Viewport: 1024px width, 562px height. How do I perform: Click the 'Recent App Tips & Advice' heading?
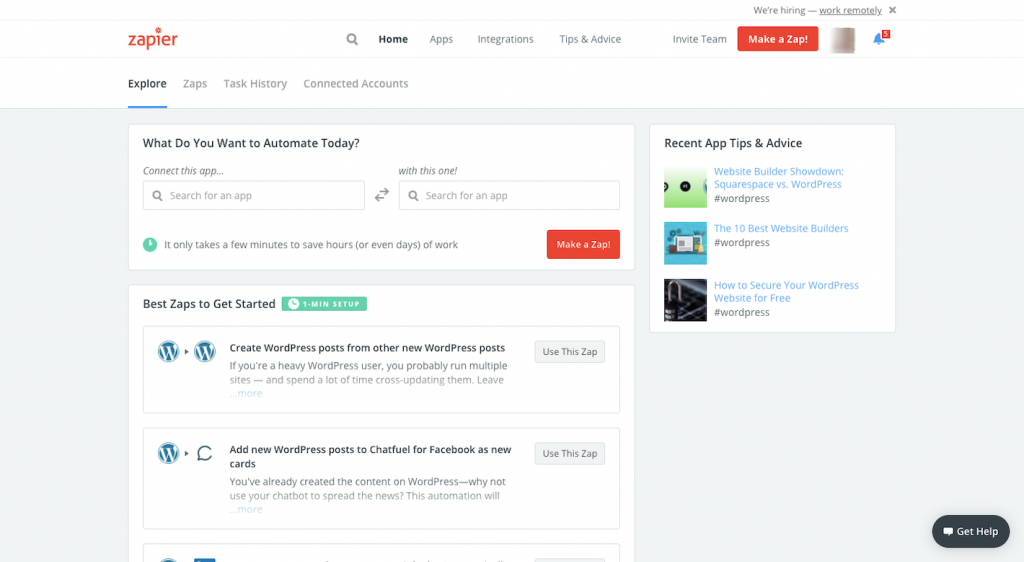tap(733, 143)
